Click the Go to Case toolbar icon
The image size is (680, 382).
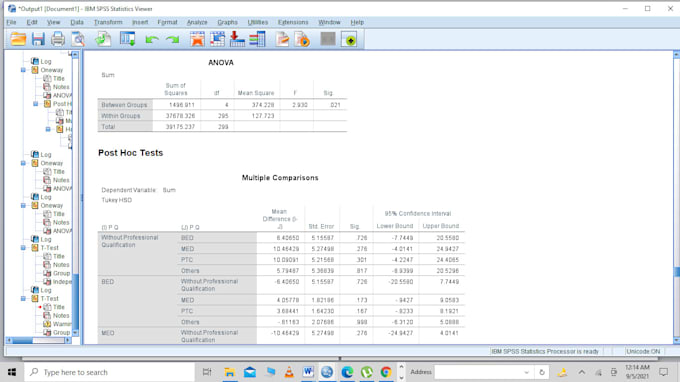pos(217,39)
